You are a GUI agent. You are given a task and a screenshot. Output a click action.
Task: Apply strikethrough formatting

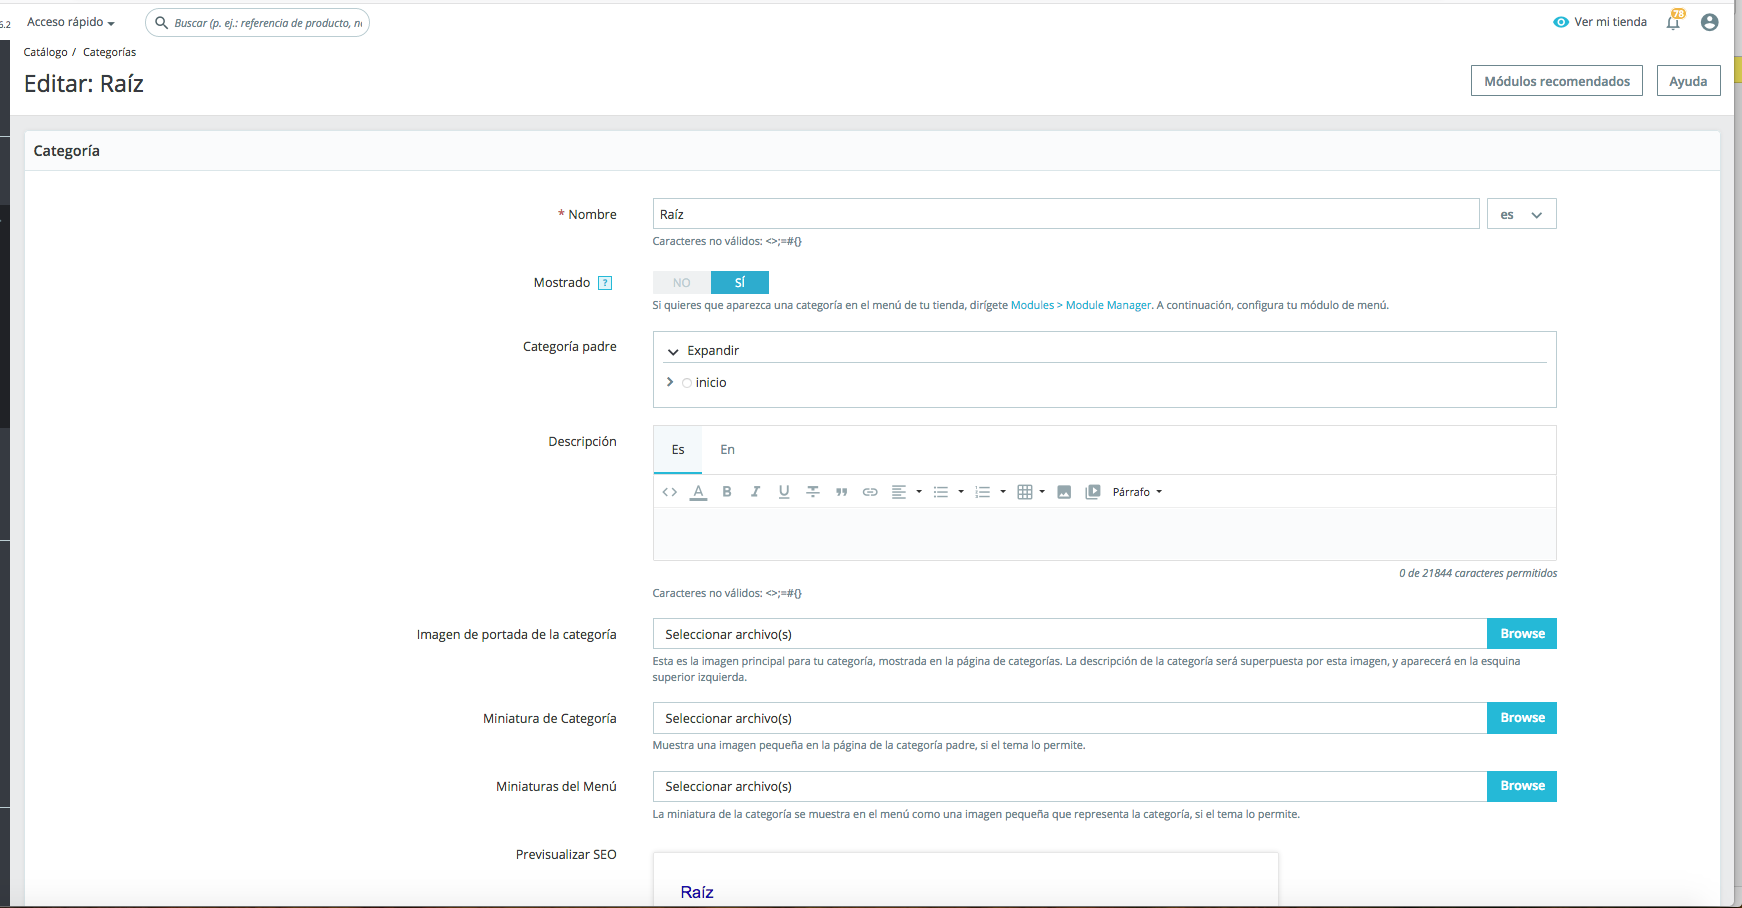[x=813, y=492]
